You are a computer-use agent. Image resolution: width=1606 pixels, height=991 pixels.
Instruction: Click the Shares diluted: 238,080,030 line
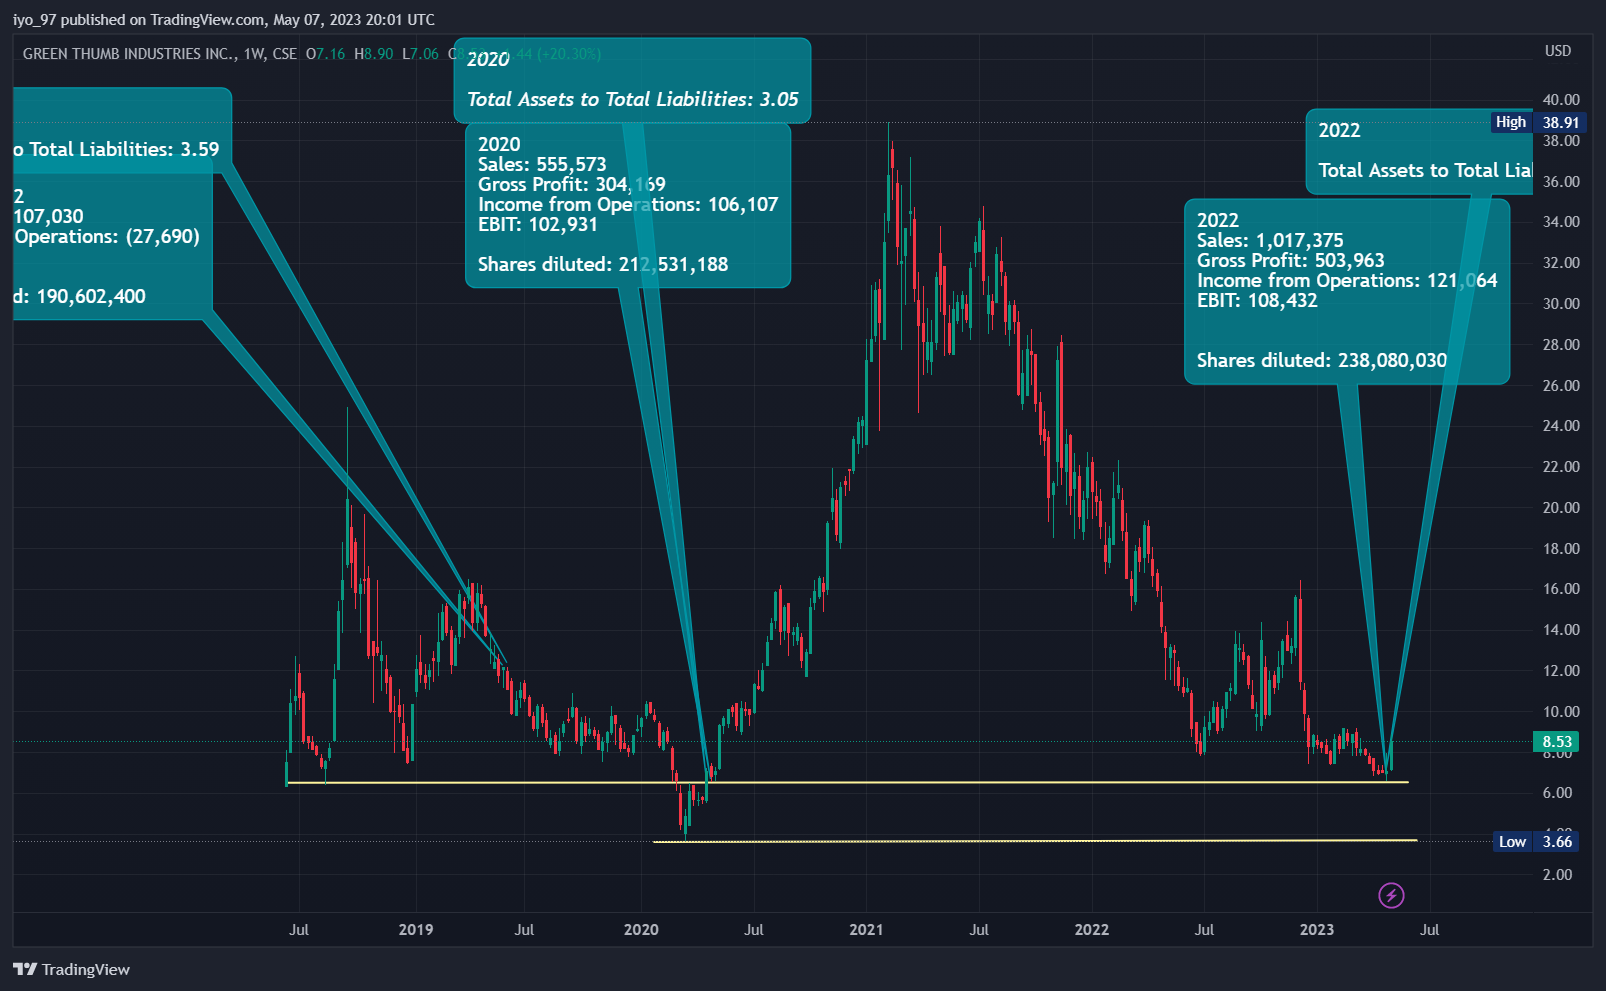click(x=1321, y=360)
